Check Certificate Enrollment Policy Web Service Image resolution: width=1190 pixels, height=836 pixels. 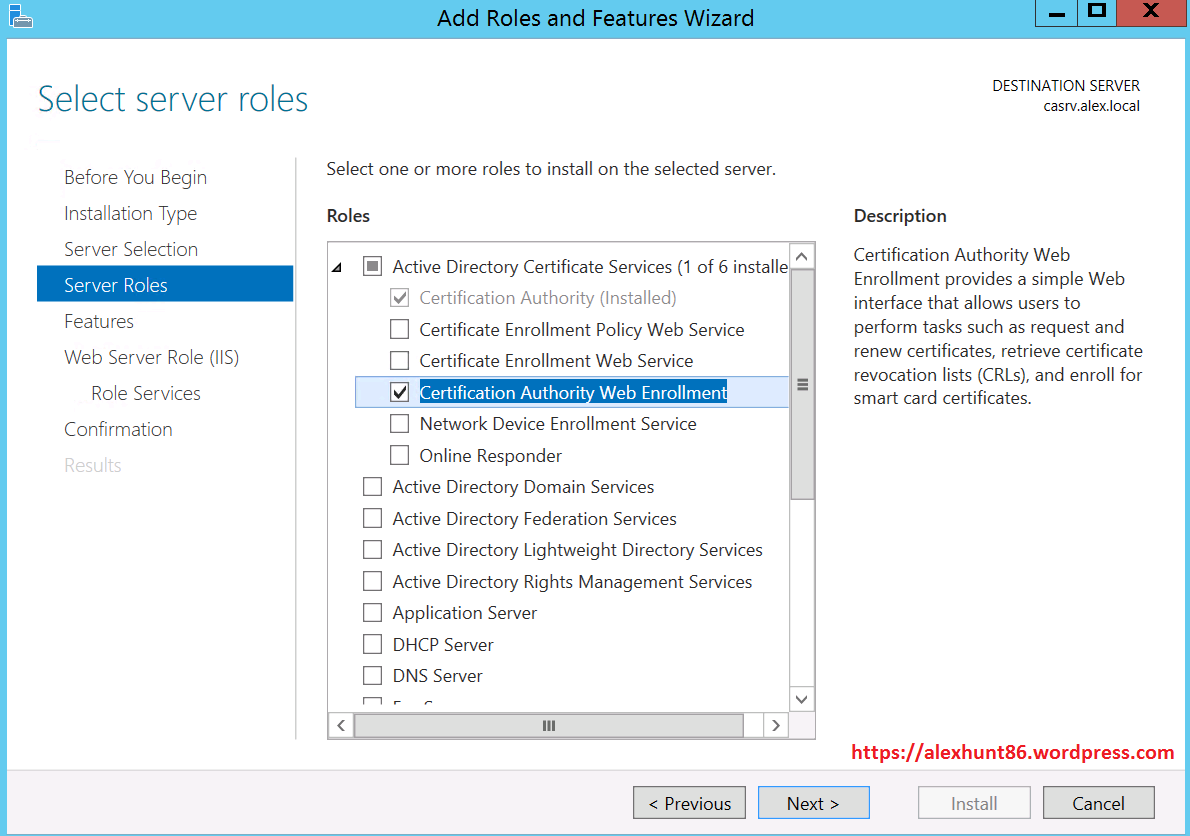400,330
